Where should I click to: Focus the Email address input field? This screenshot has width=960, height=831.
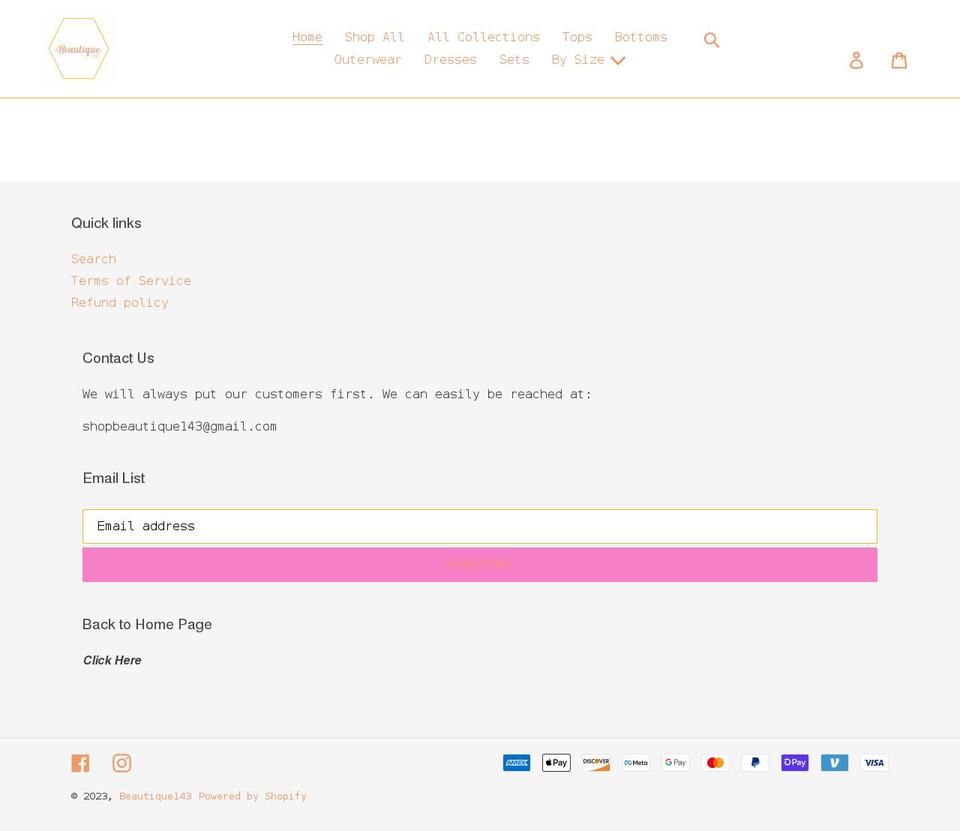point(479,526)
